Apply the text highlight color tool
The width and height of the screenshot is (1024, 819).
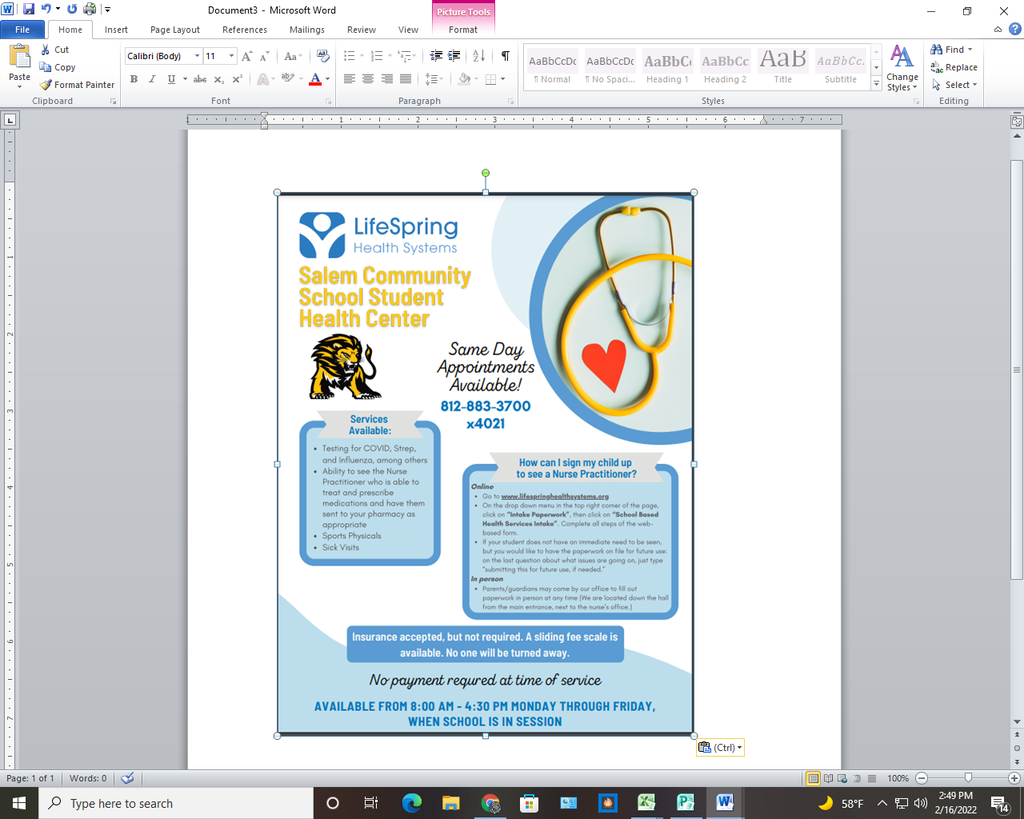[x=288, y=79]
